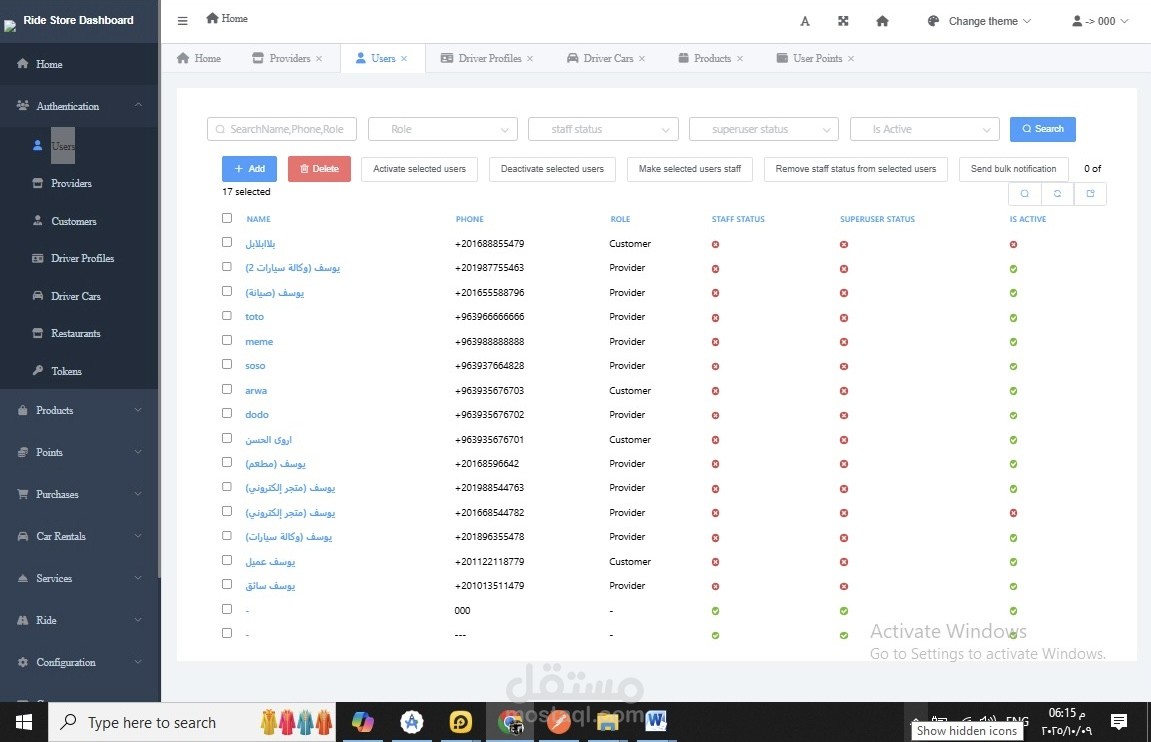Image resolution: width=1151 pixels, height=742 pixels.
Task: Click Activate selected users button
Action: coord(419,169)
